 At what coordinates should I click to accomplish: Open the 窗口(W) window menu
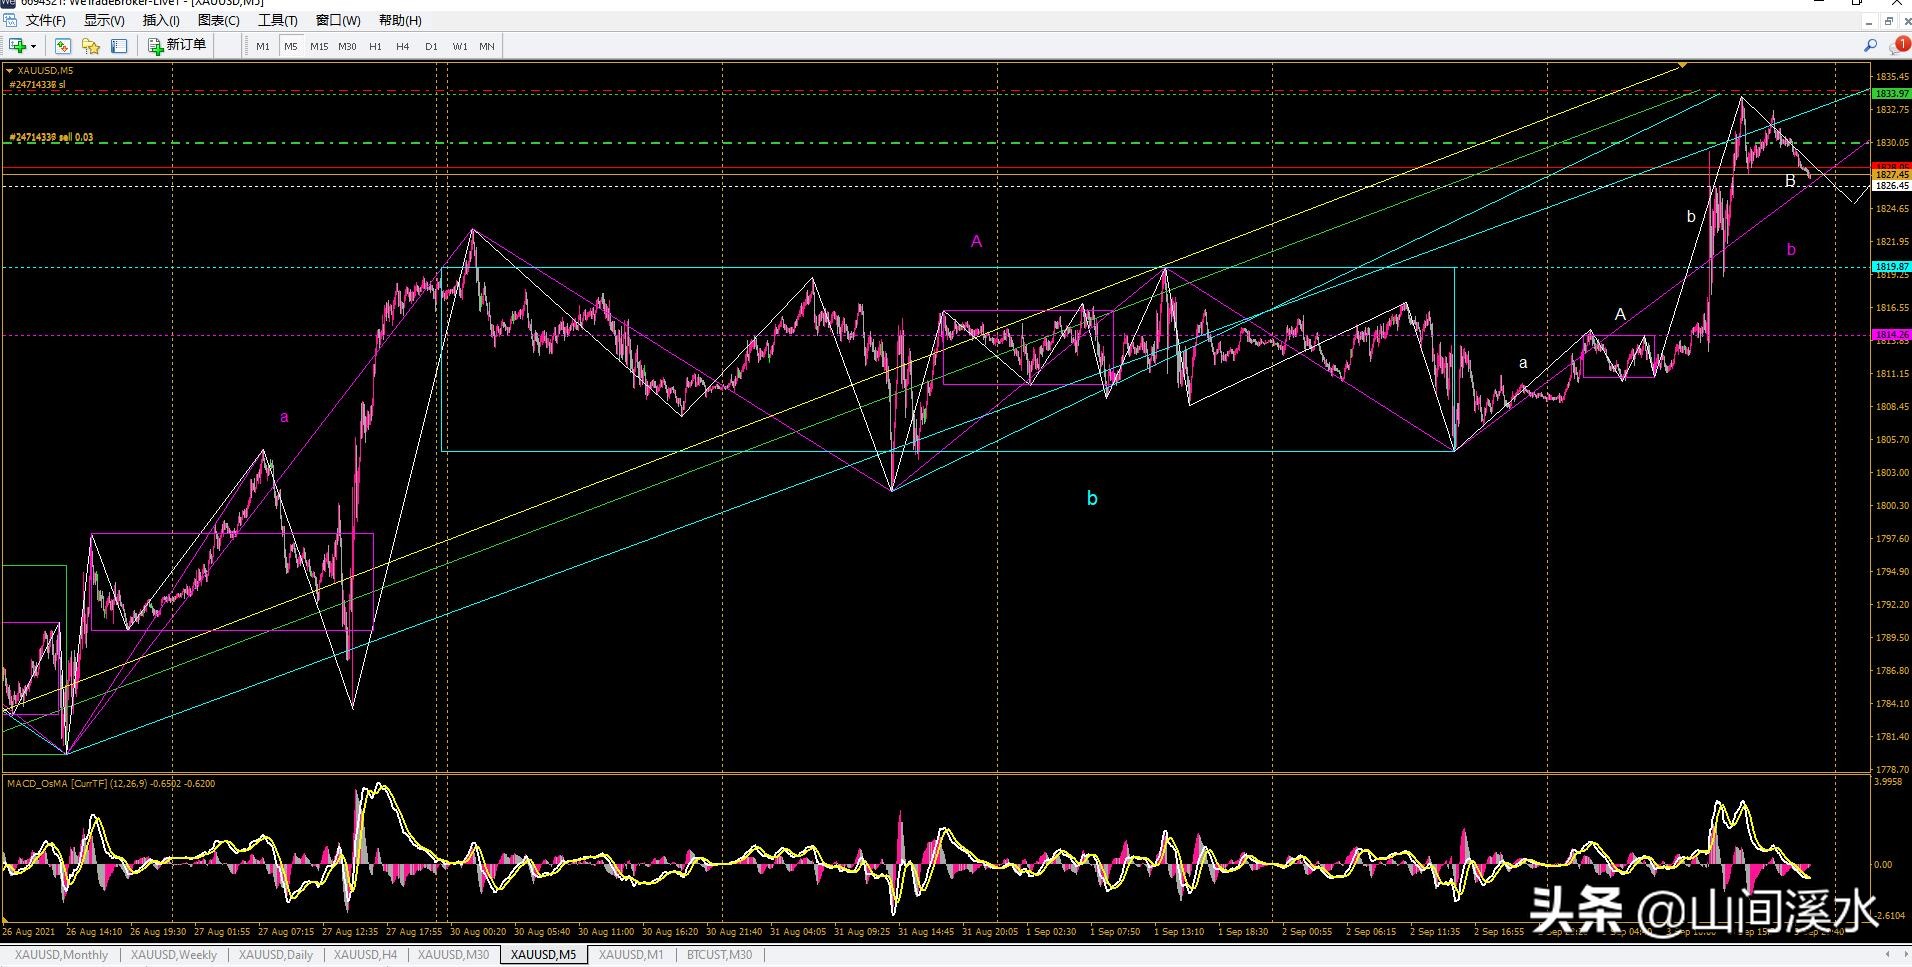(x=338, y=20)
